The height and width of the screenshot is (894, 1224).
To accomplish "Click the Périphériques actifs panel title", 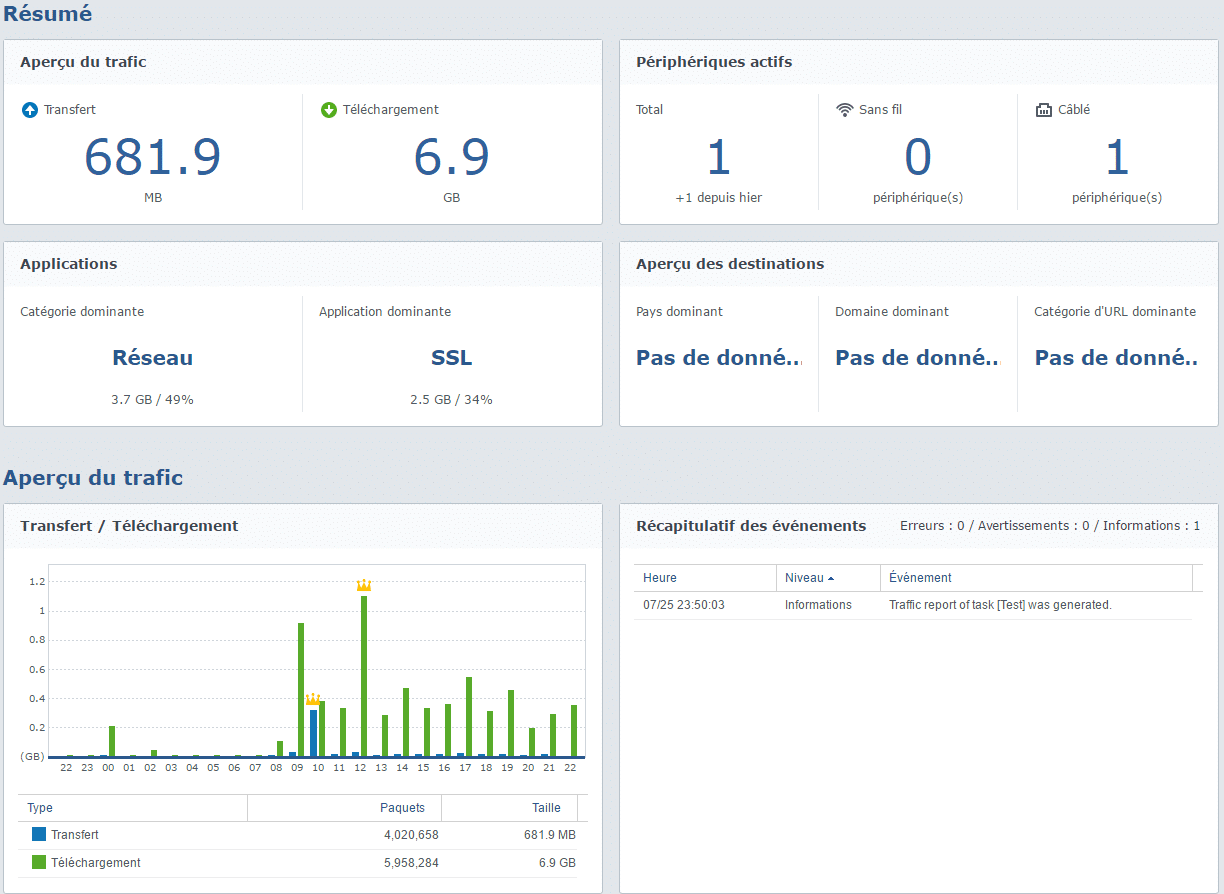I will click(x=714, y=62).
